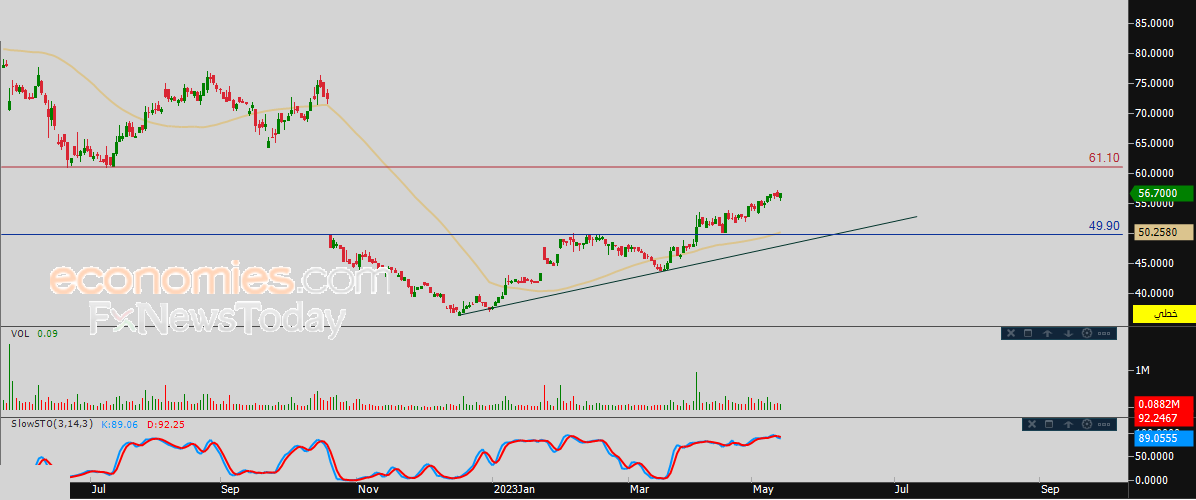
Task: Click the VOL indicator label
Action: 19,333
